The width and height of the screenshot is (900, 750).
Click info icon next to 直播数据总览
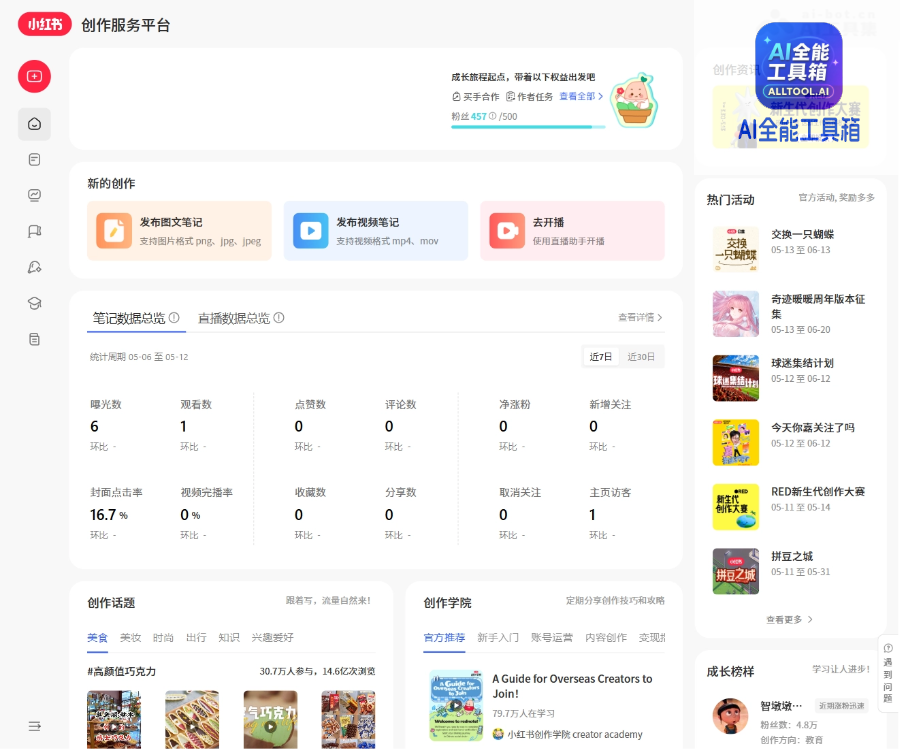coord(279,317)
